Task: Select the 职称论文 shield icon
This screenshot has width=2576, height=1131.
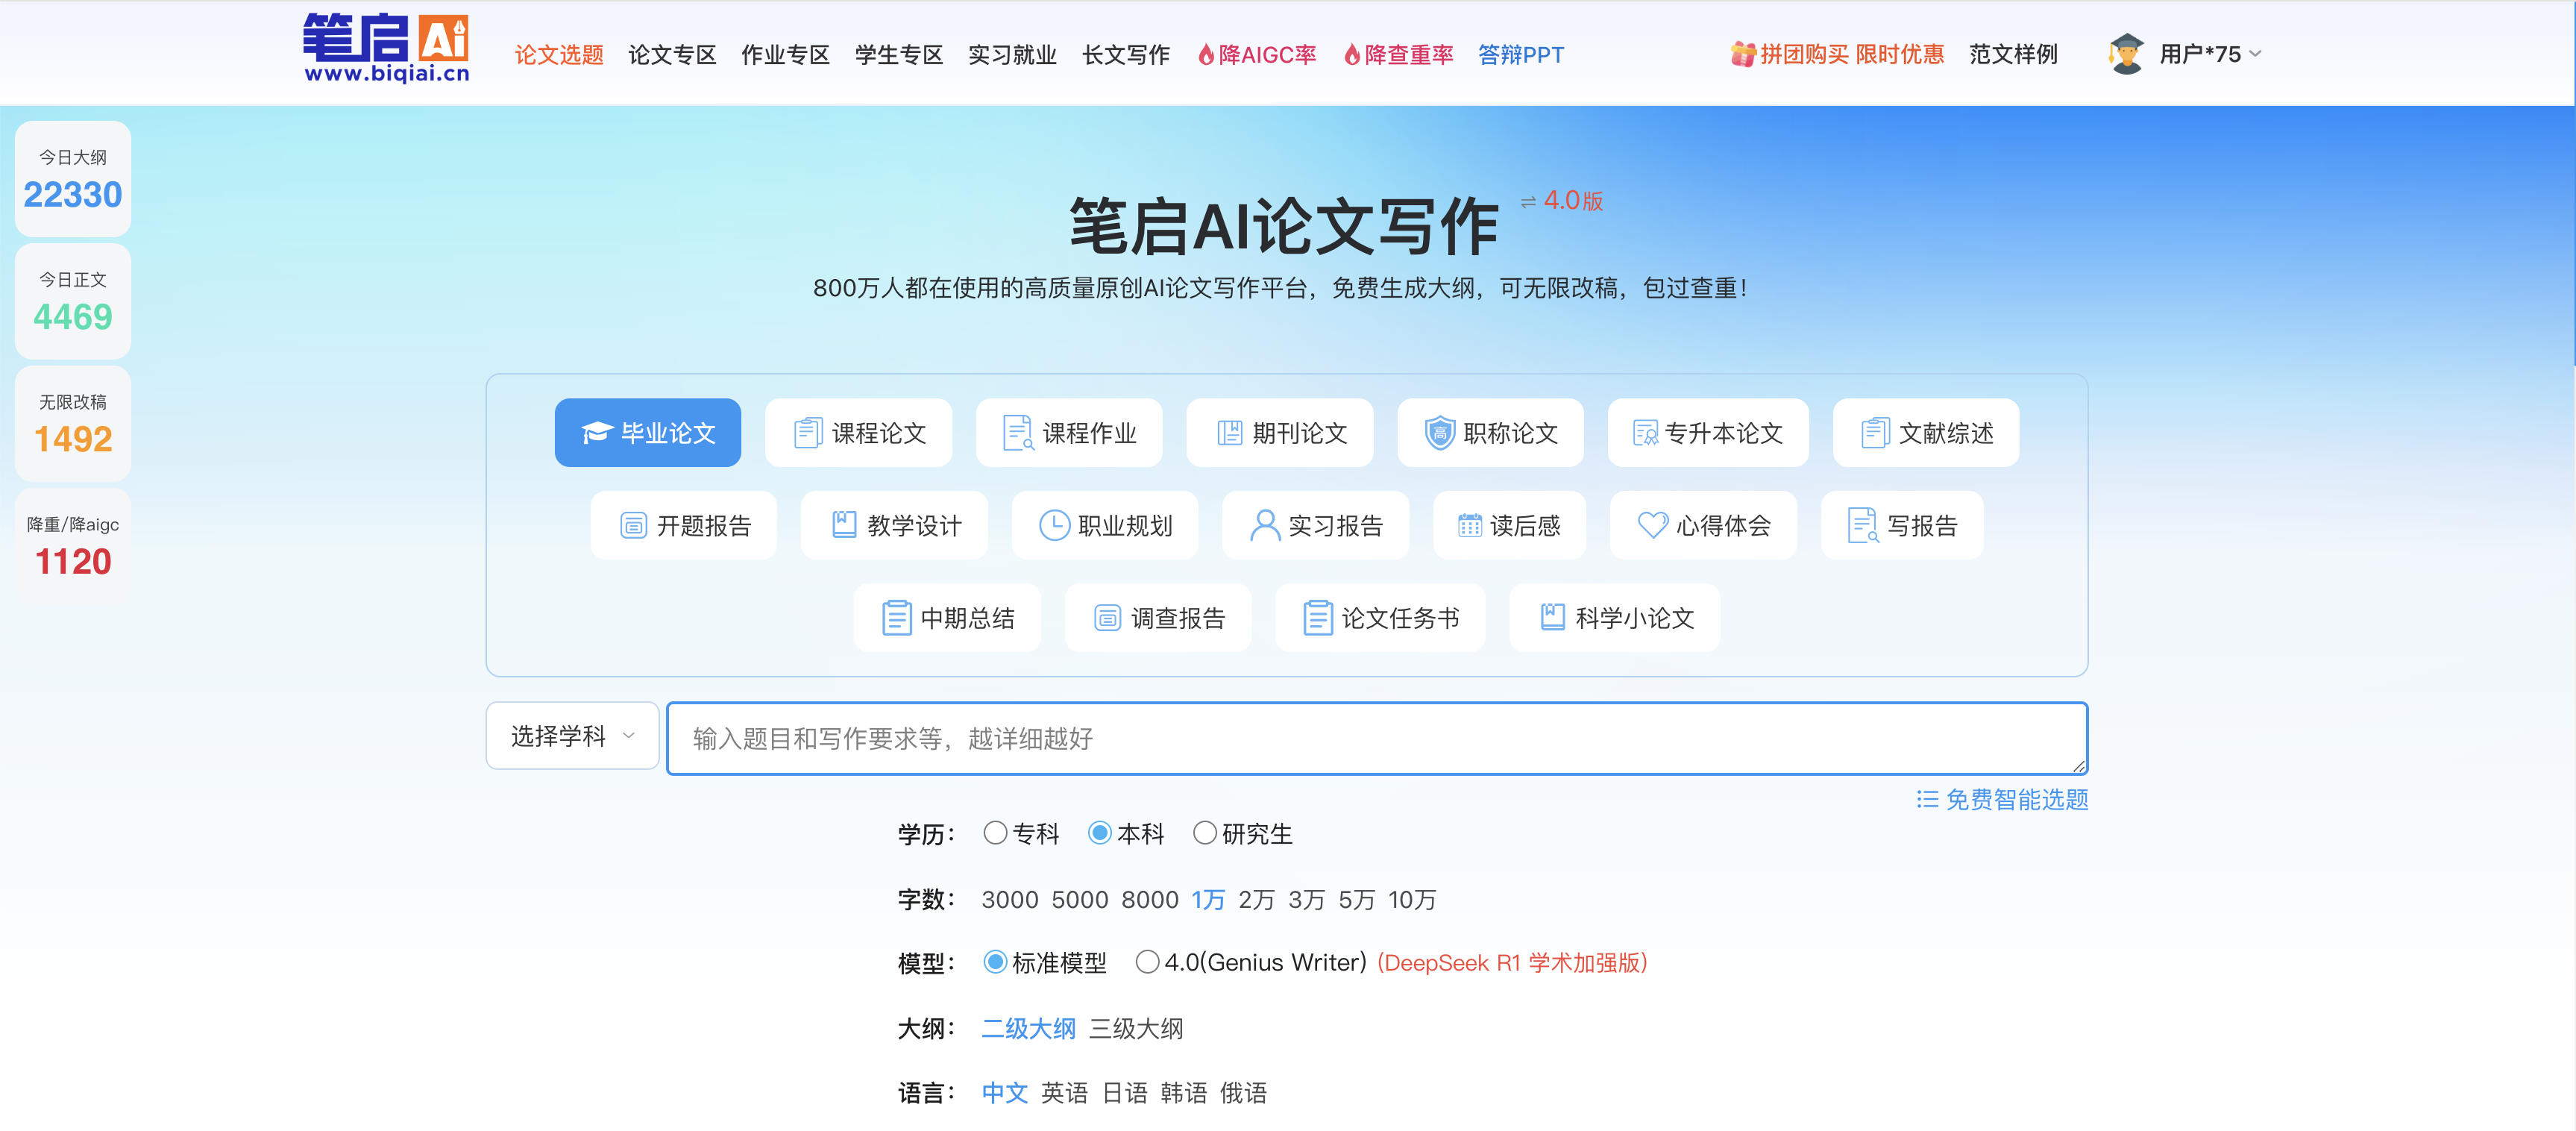Action: coord(1439,432)
